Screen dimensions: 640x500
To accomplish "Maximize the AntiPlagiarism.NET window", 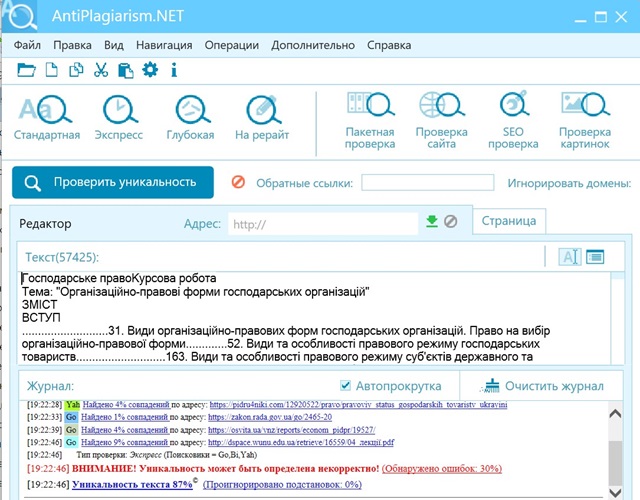I will (x=600, y=17).
